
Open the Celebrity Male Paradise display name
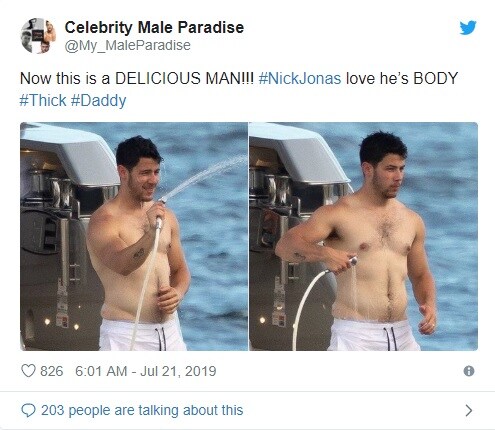[x=154, y=27]
